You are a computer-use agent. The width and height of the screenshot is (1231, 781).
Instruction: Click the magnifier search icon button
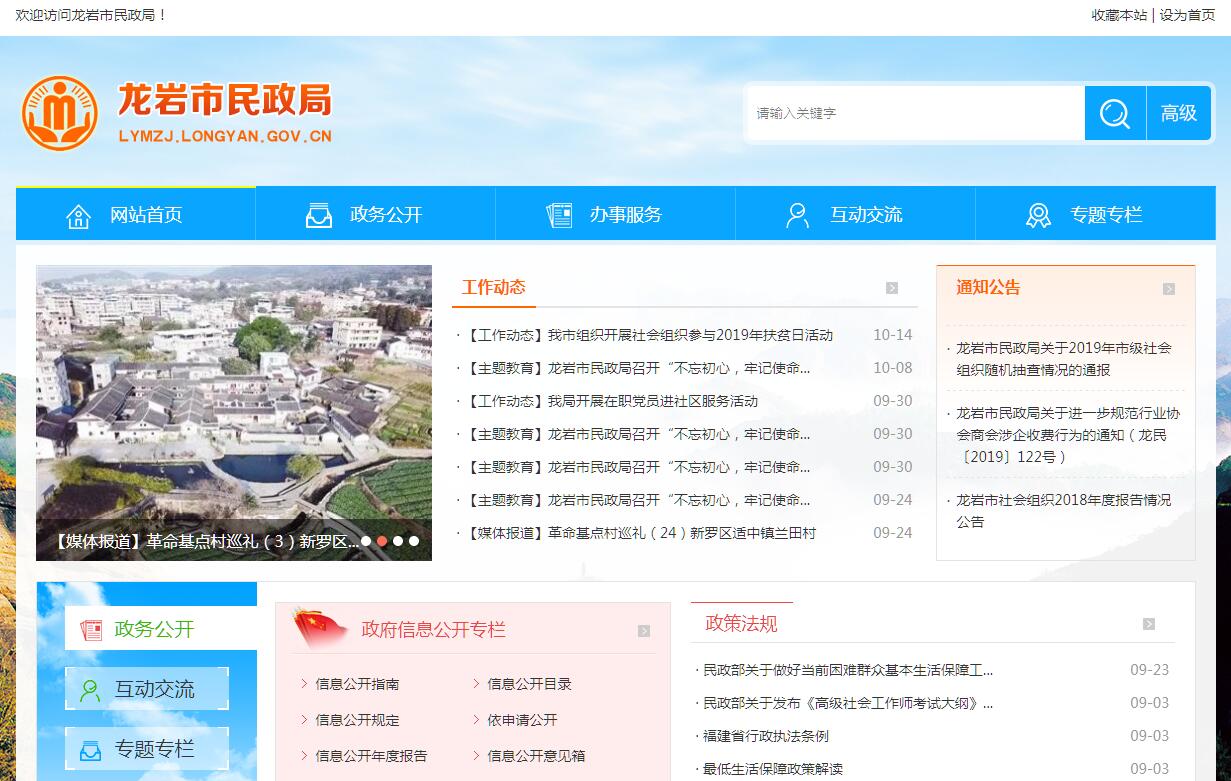[1114, 113]
